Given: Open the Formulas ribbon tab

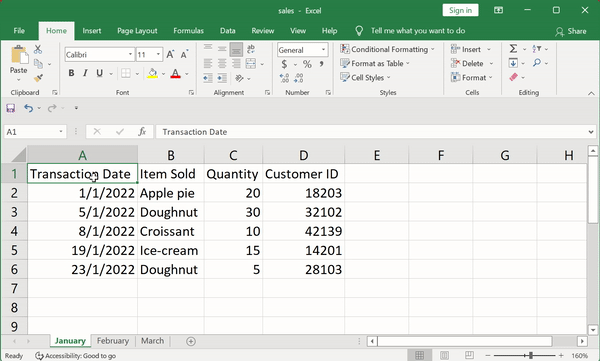Looking at the screenshot, I should point(188,31).
